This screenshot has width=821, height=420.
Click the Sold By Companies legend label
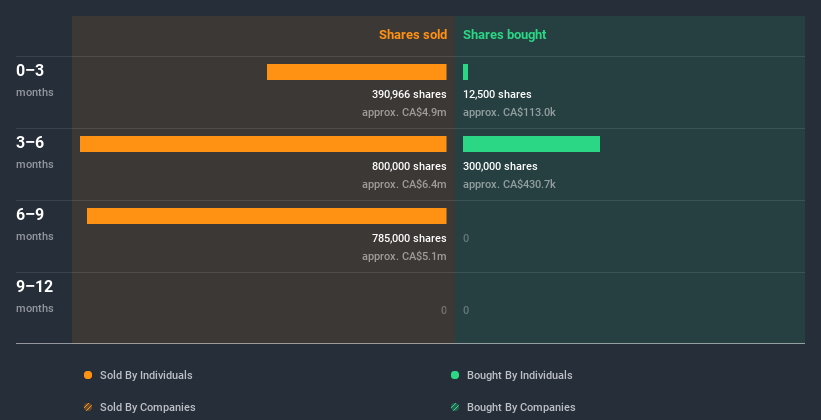[148, 407]
